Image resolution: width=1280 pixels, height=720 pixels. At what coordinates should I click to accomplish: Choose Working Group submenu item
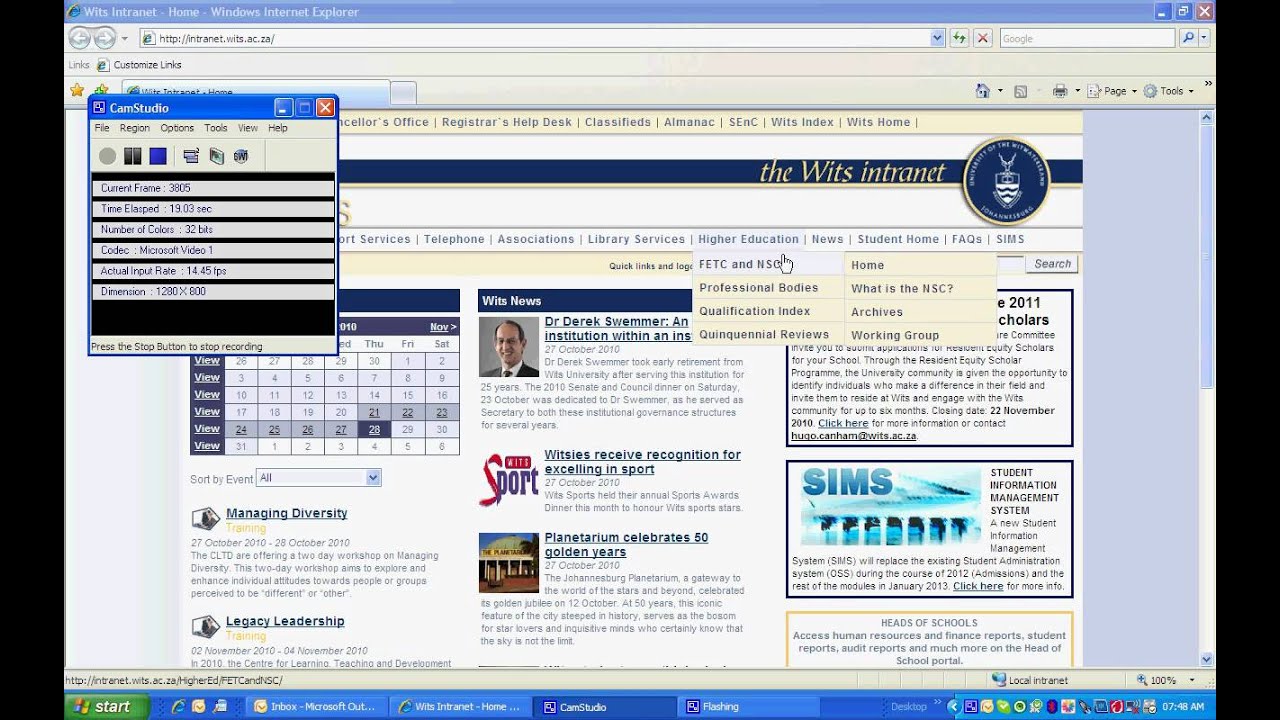(x=921, y=335)
